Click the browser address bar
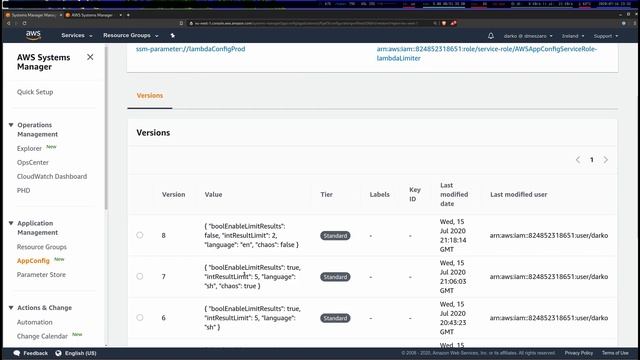640x360 pixels. coord(308,23)
